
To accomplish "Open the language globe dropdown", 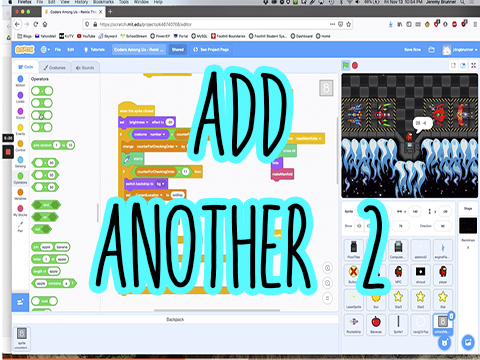I will pyautogui.click(x=45, y=50).
